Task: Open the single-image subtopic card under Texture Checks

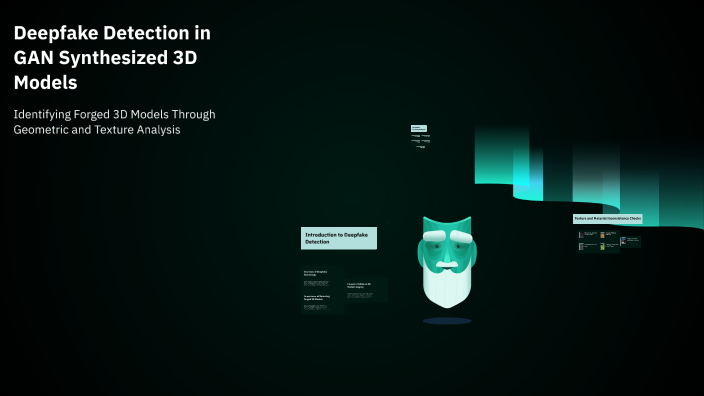Action: (630, 242)
